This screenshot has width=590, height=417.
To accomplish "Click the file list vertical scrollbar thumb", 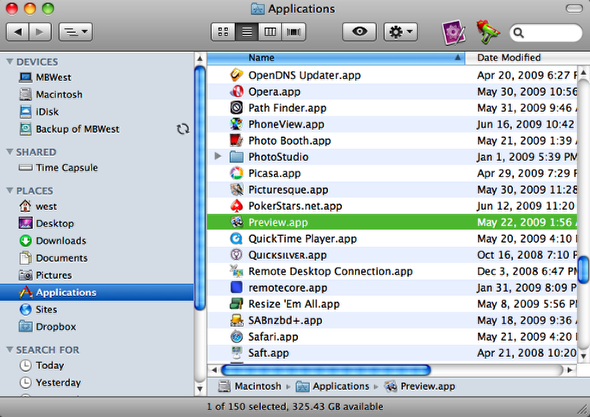I will tap(583, 269).
